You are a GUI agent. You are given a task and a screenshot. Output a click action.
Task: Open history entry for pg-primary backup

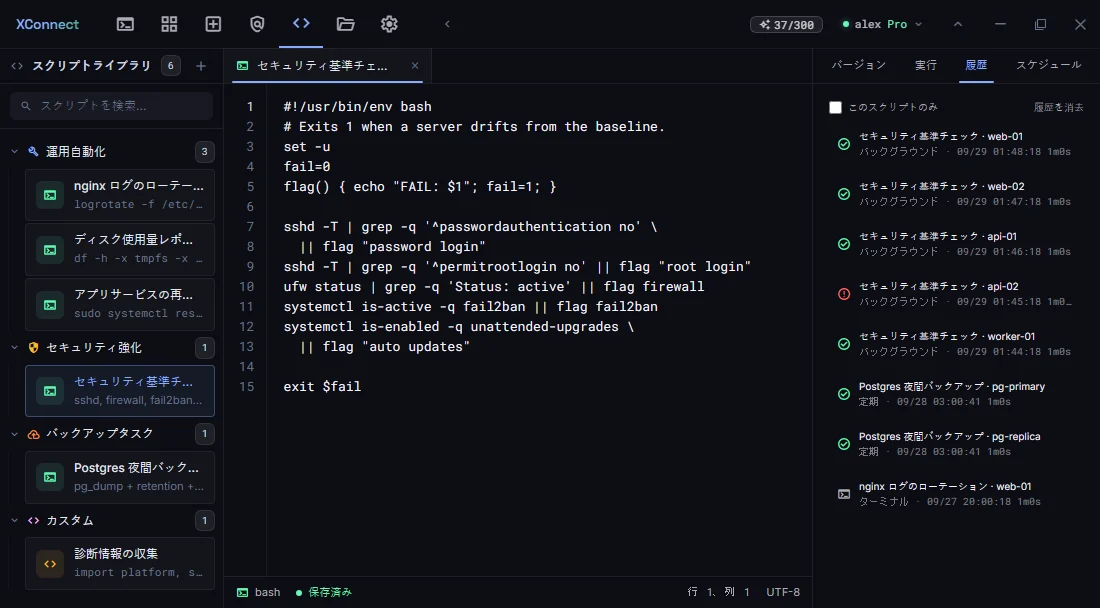tap(957, 393)
